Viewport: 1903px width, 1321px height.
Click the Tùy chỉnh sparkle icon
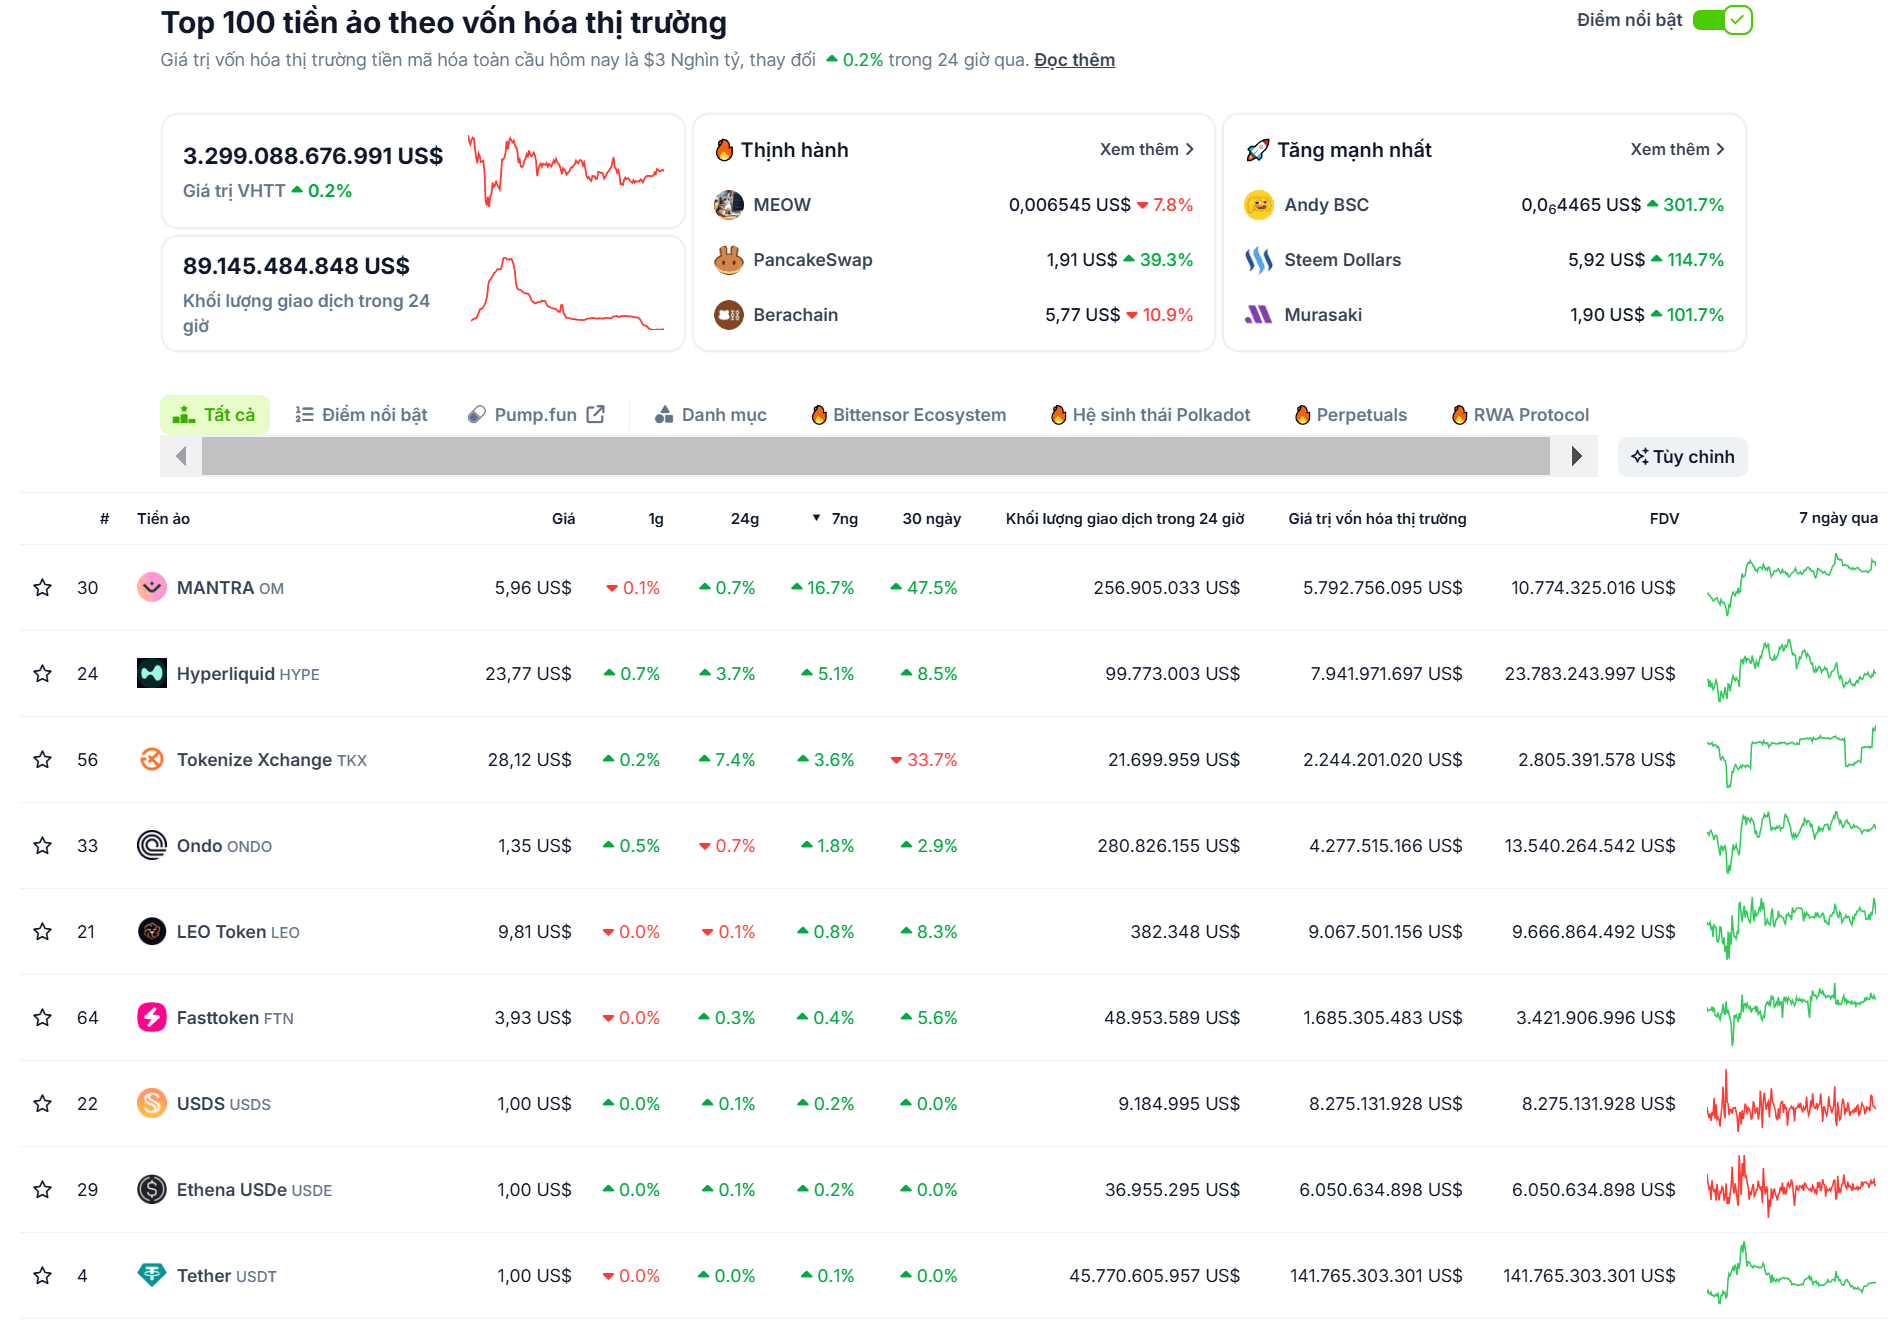pos(1640,456)
